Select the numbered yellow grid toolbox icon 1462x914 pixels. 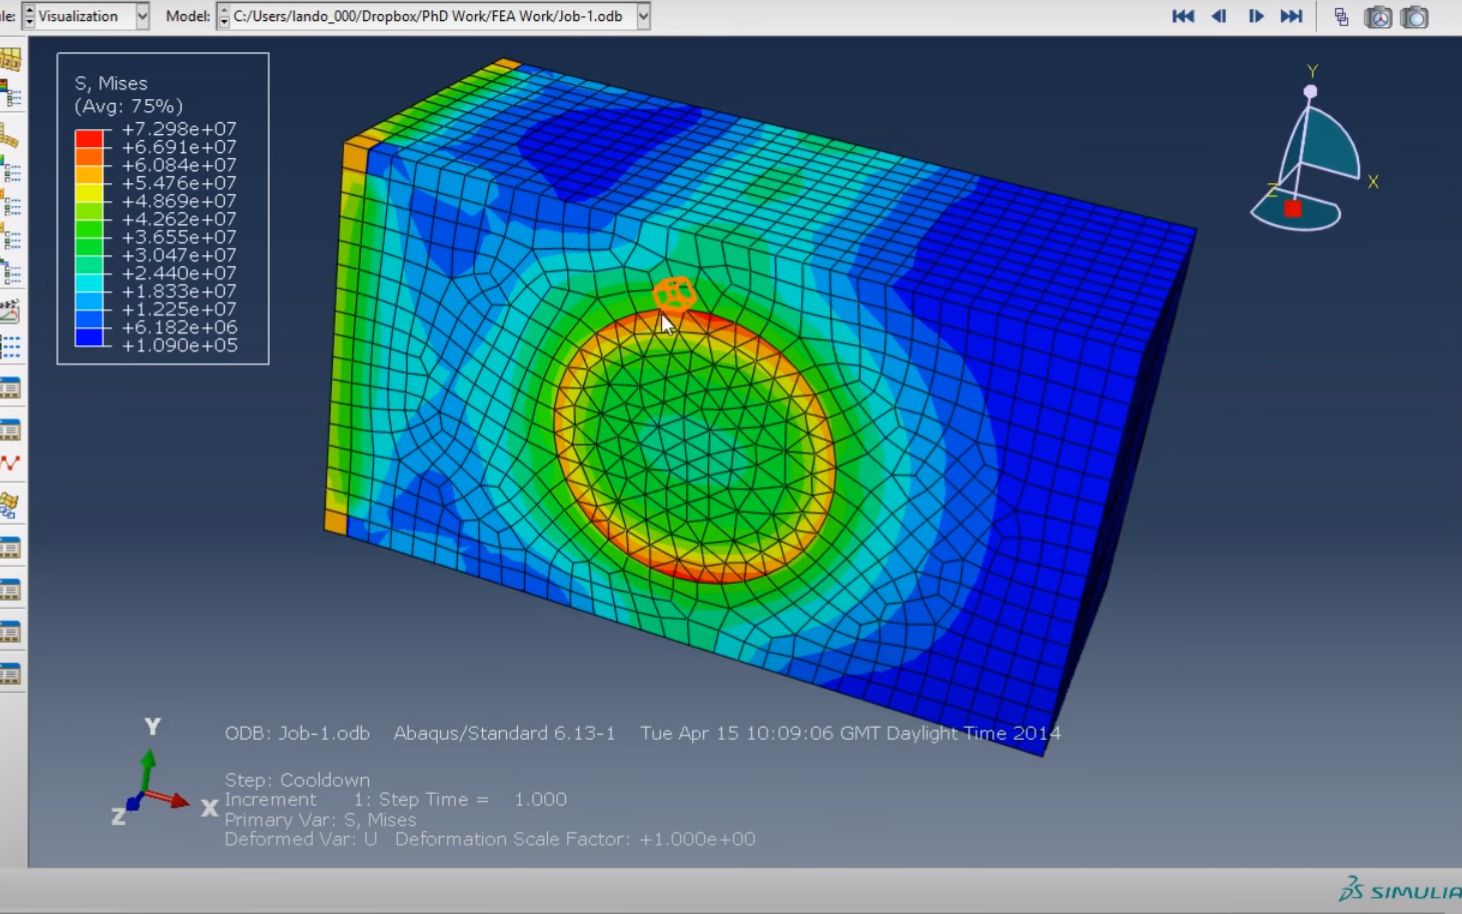pos(10,57)
